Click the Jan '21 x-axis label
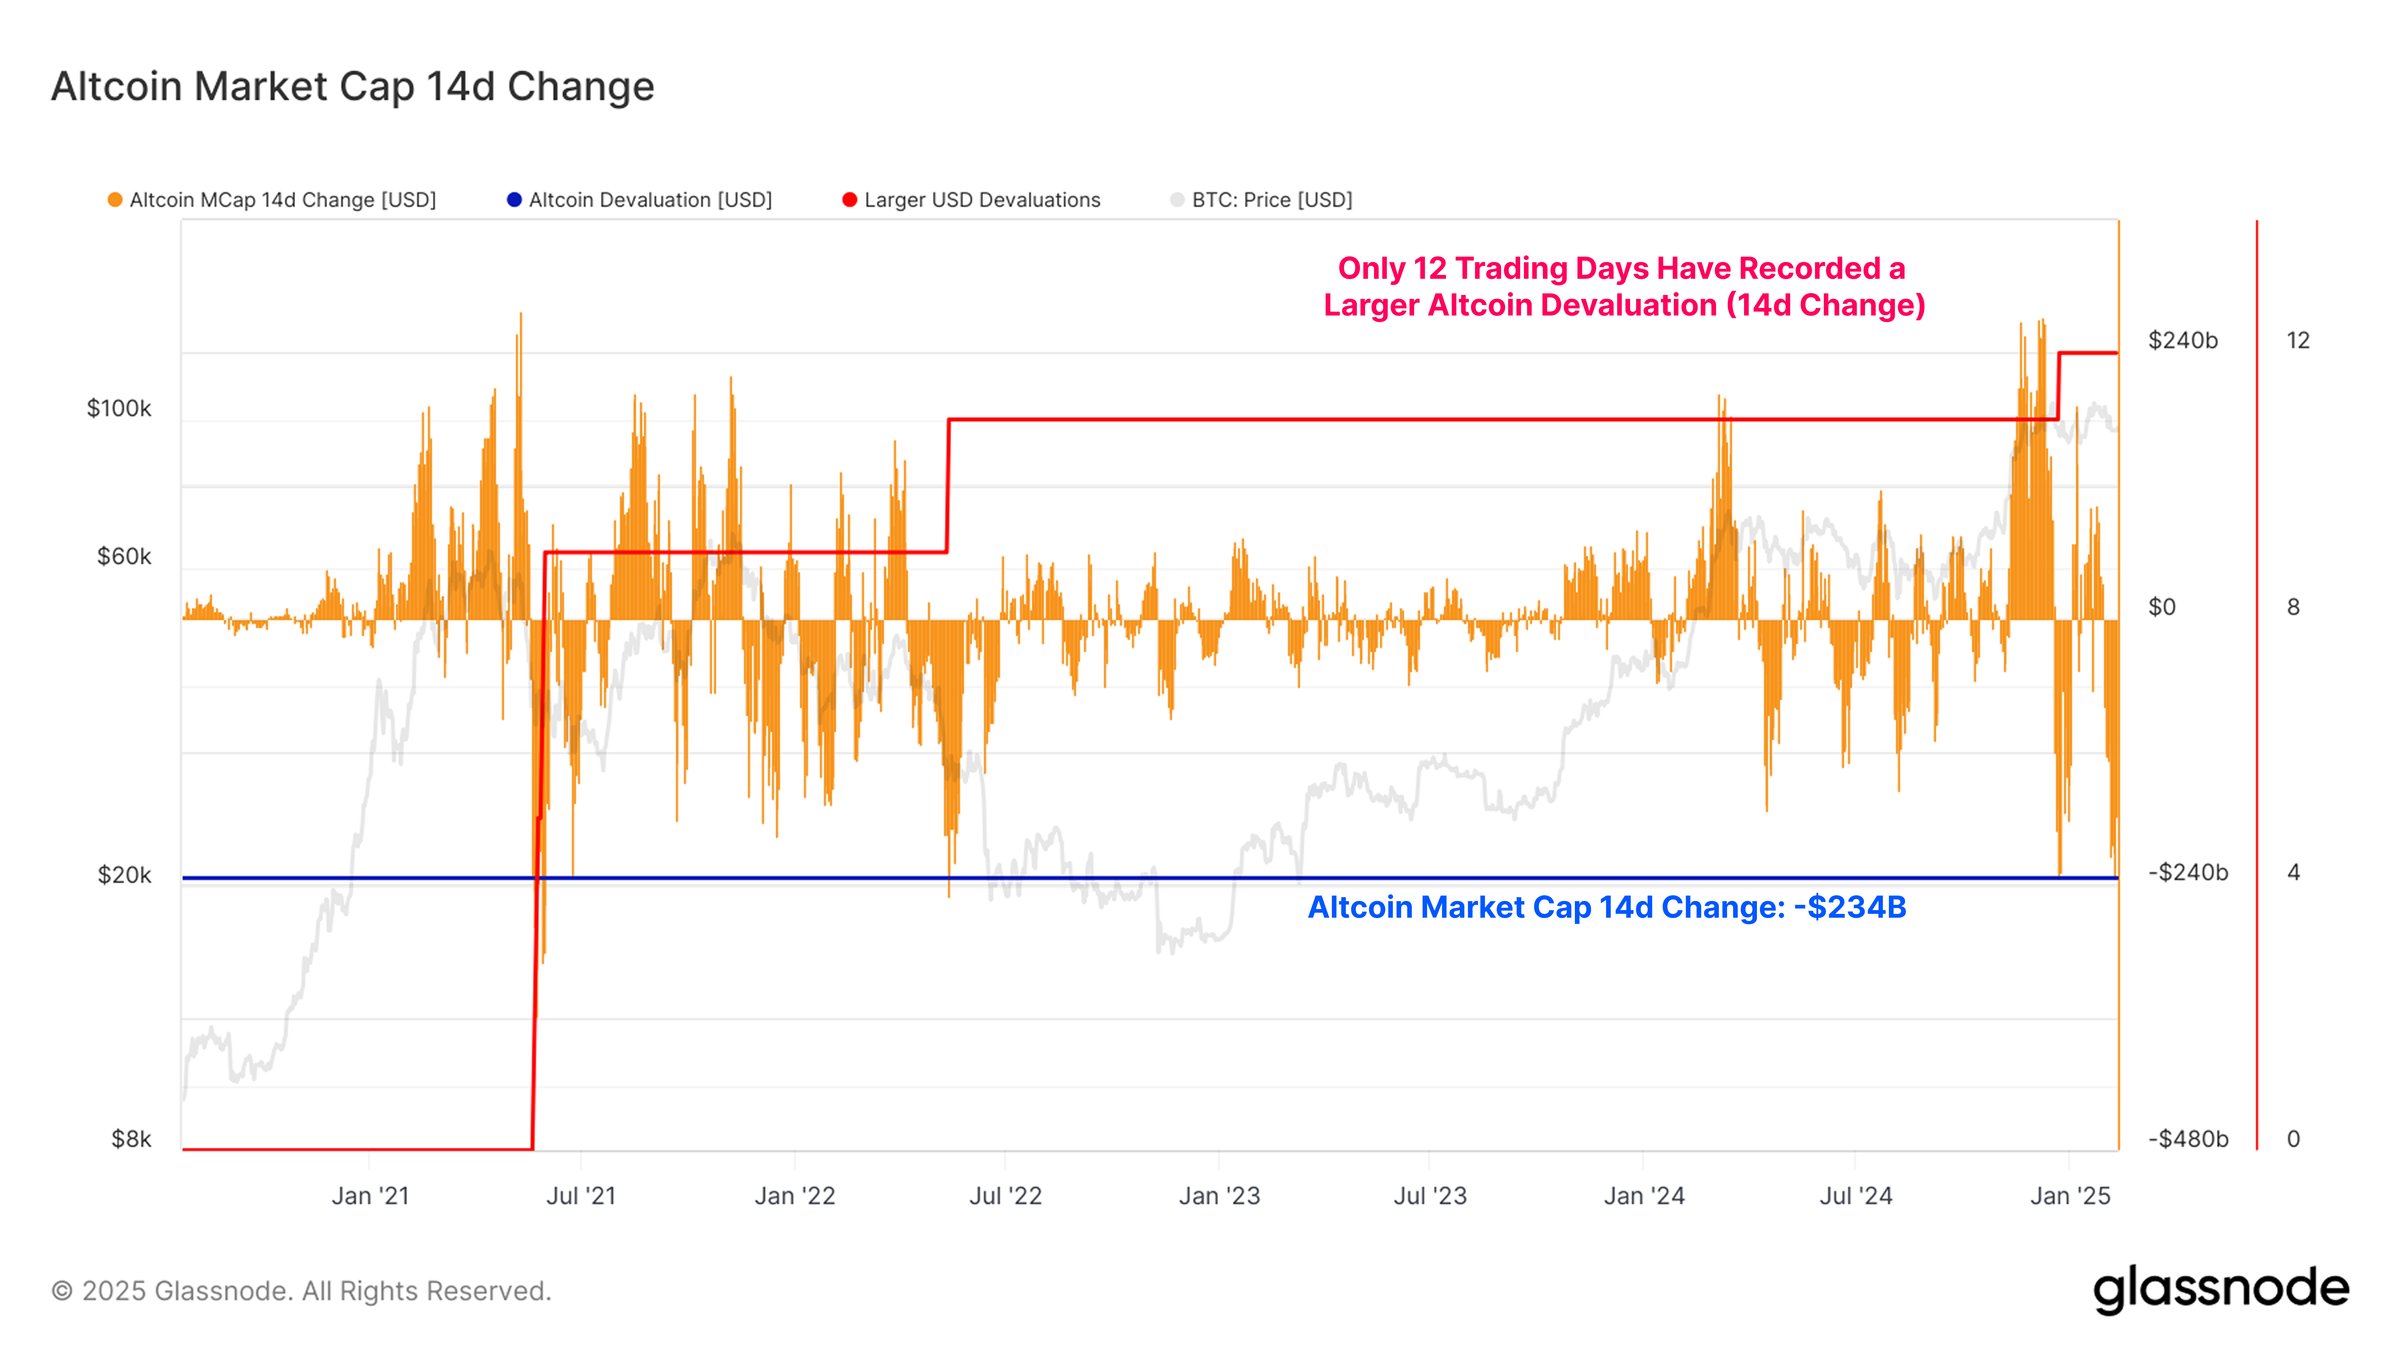 370,1196
